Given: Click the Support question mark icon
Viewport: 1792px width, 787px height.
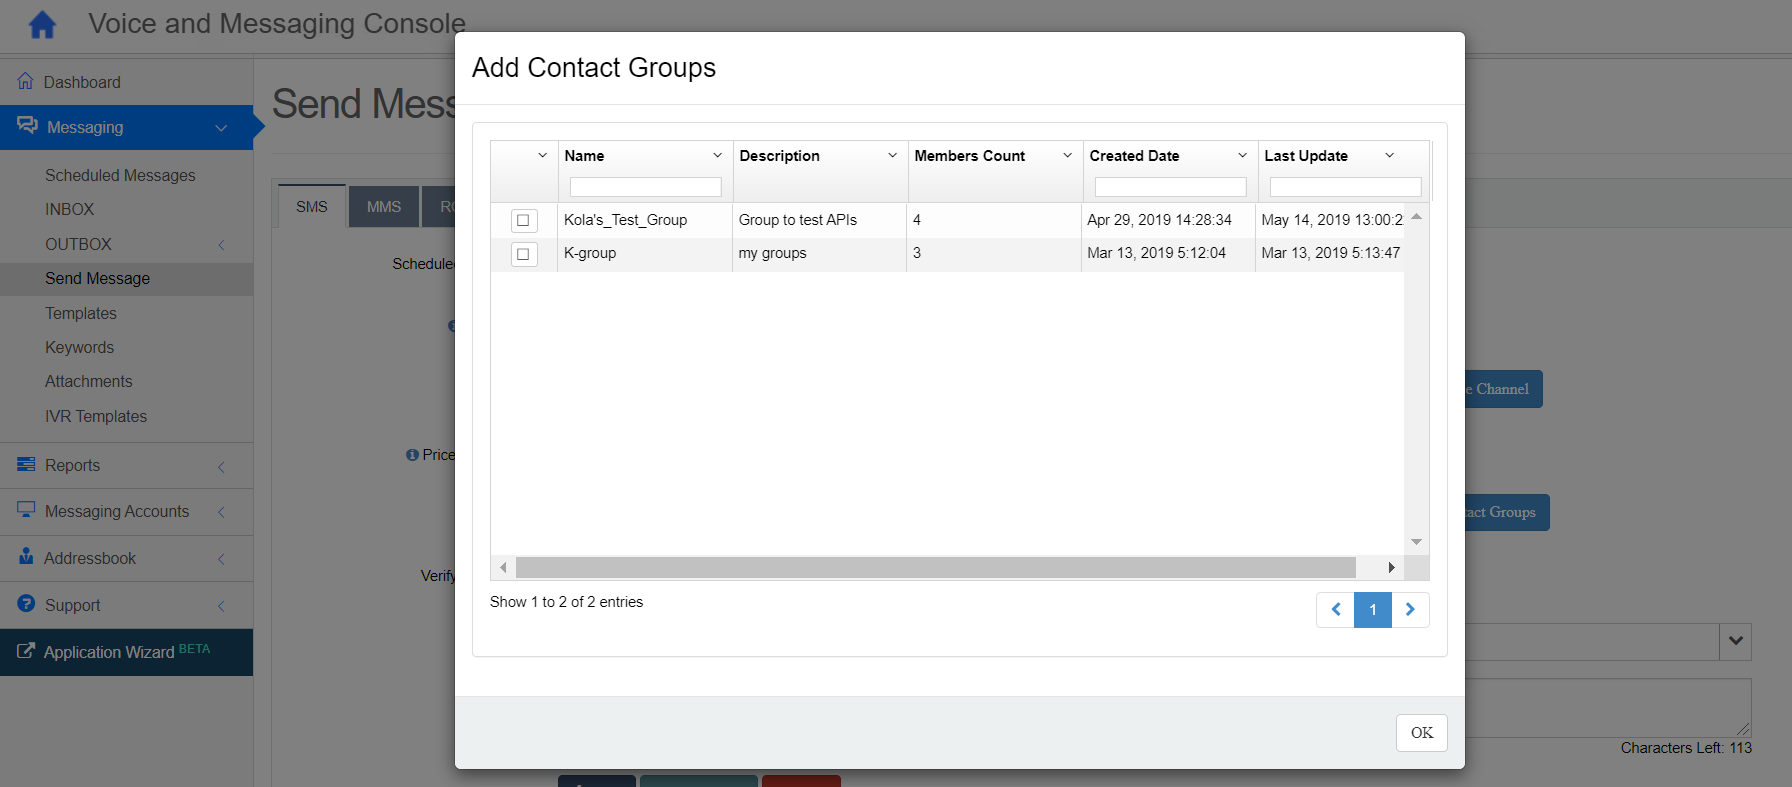Looking at the screenshot, I should pos(26,604).
